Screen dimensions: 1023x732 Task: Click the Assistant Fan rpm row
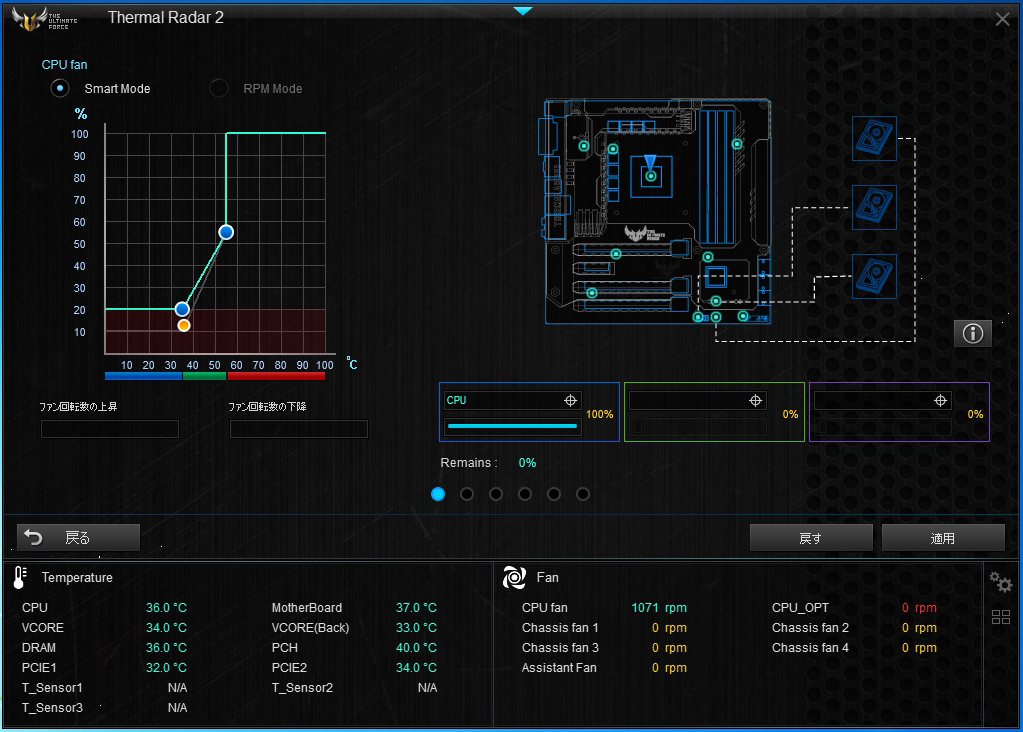pyautogui.click(x=604, y=667)
